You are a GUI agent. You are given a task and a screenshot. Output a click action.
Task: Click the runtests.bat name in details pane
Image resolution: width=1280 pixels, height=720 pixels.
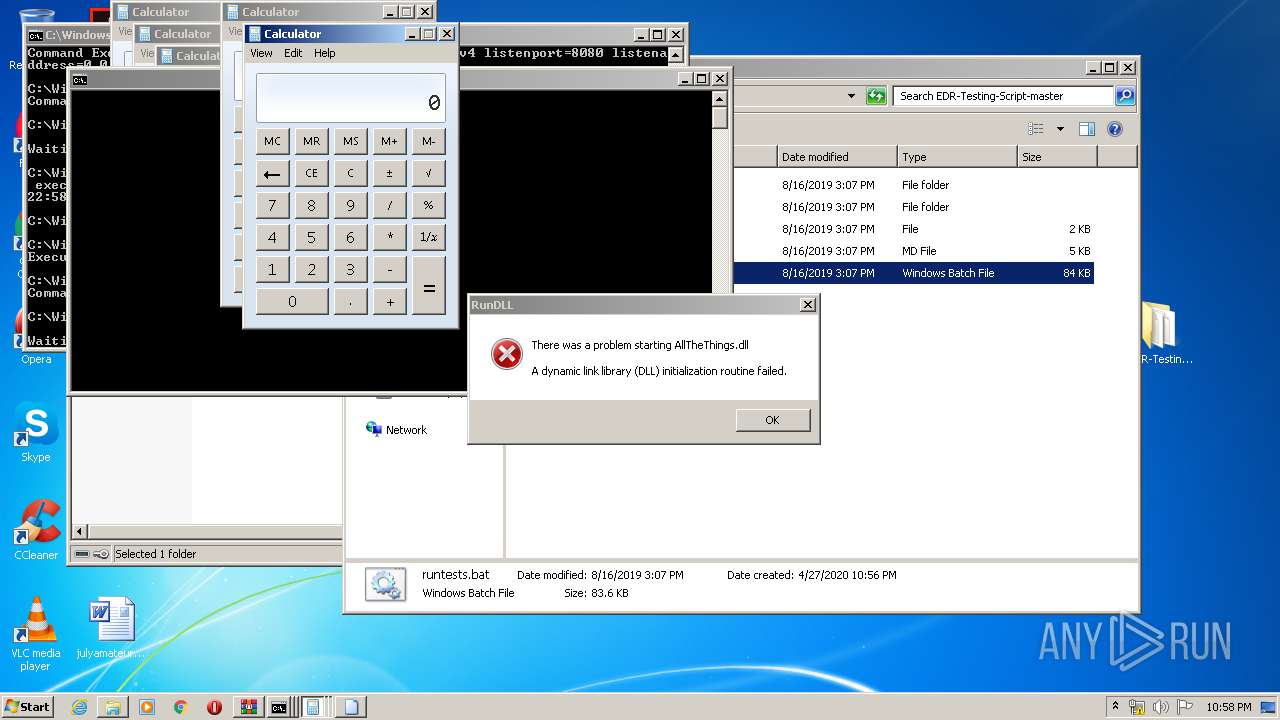[456, 575]
